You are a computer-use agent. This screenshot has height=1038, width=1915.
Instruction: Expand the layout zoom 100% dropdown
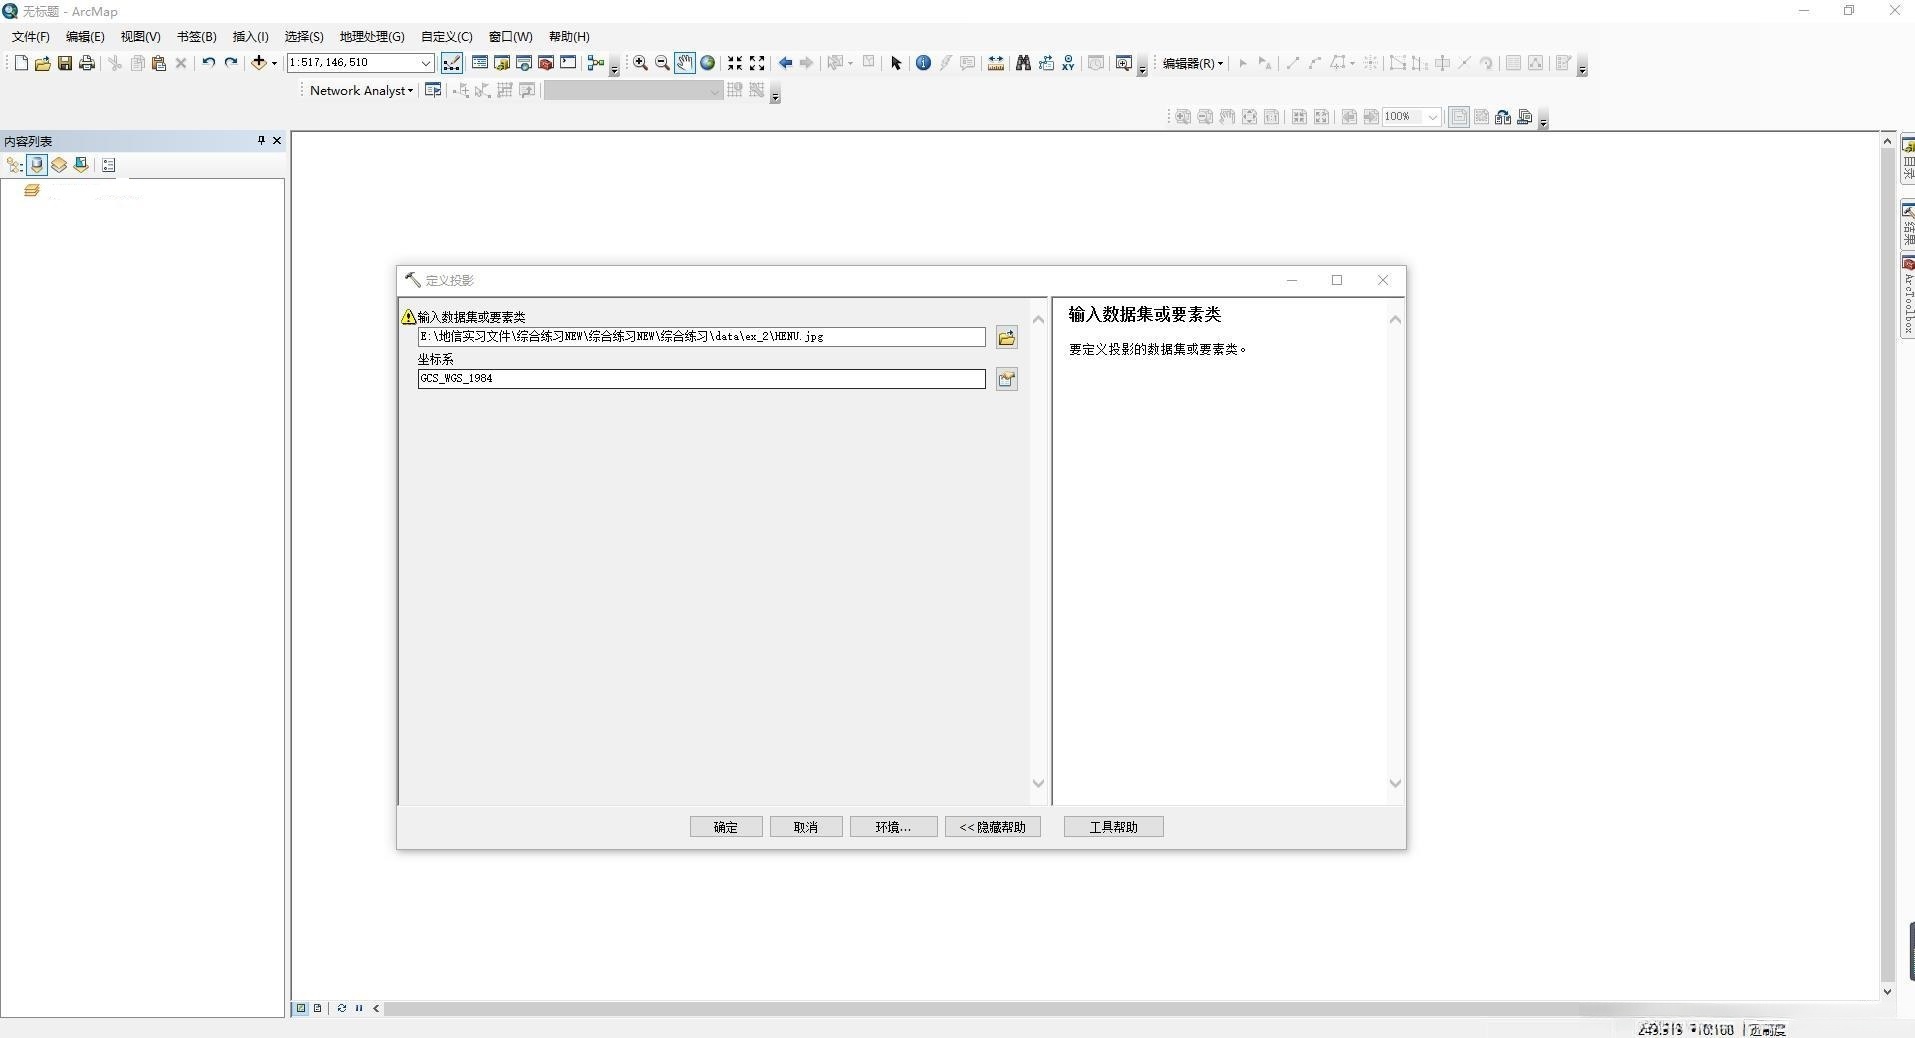click(x=1433, y=117)
